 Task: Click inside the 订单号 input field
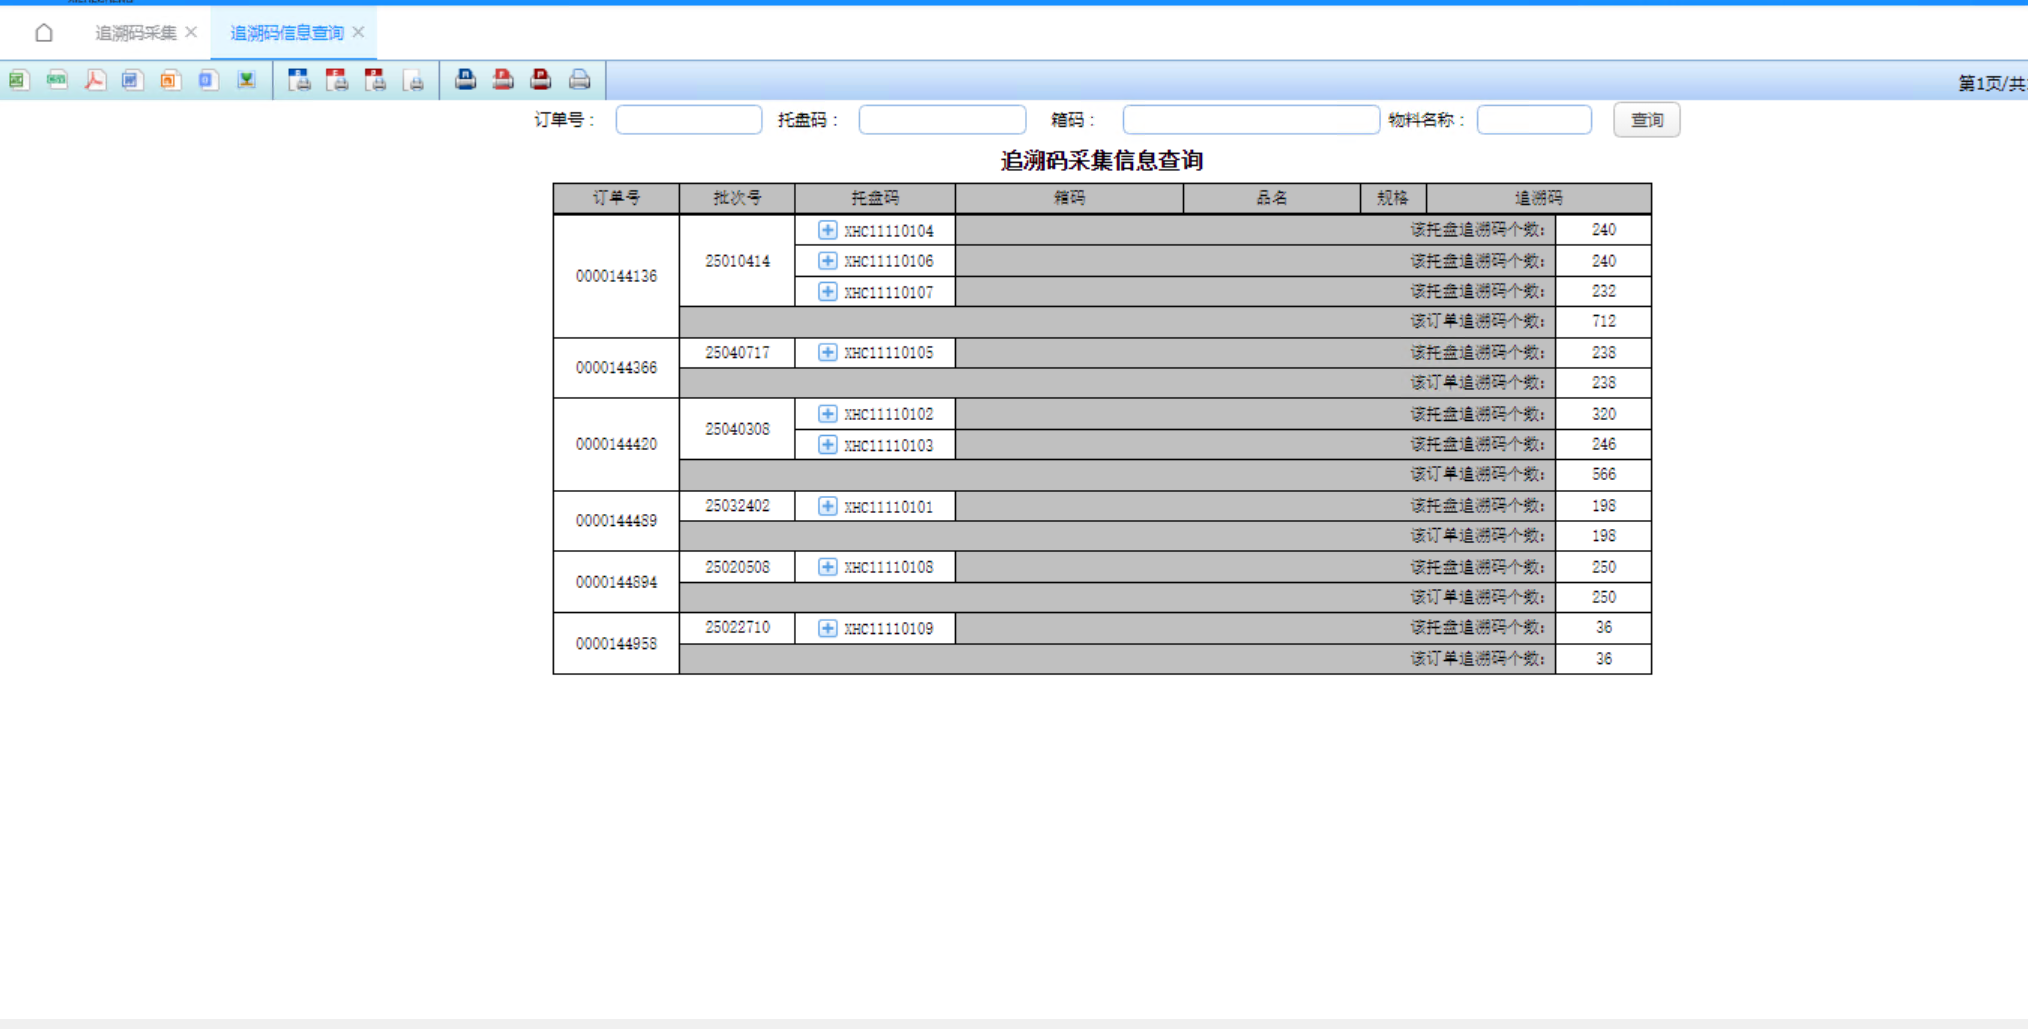tap(688, 120)
